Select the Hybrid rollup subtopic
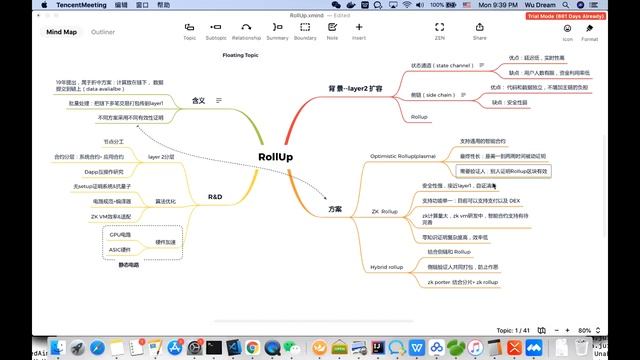Screen dimensions: 640x360 click(x=387, y=267)
